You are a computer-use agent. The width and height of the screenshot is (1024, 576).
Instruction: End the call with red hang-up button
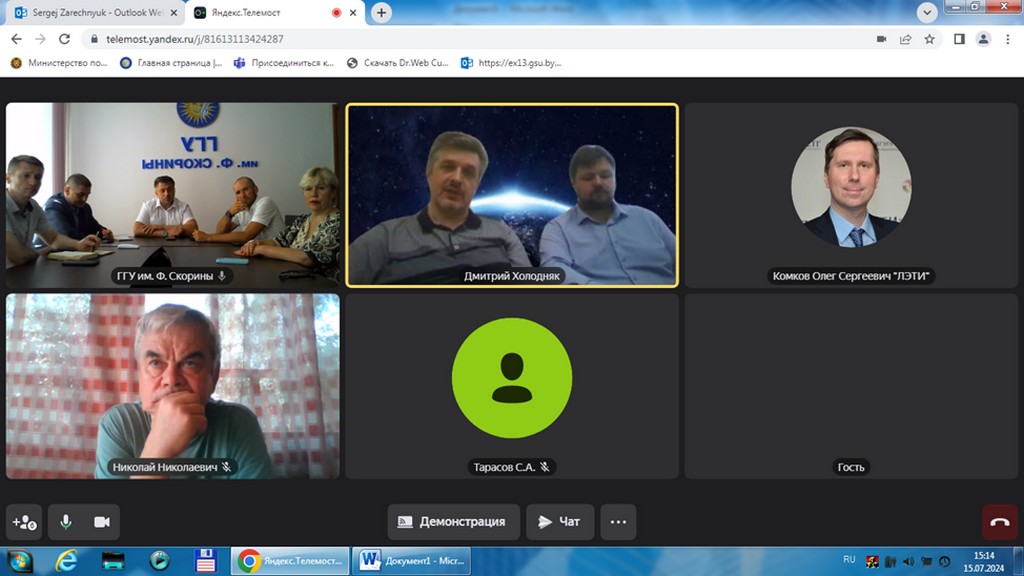(999, 522)
